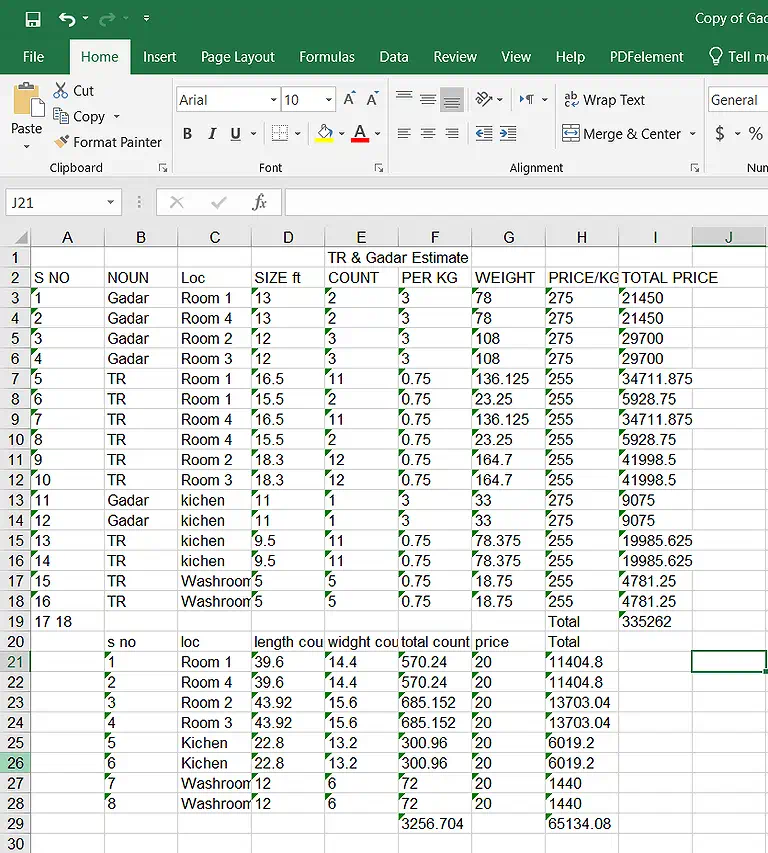Open the Alignment settings dialog launcher

point(695,168)
